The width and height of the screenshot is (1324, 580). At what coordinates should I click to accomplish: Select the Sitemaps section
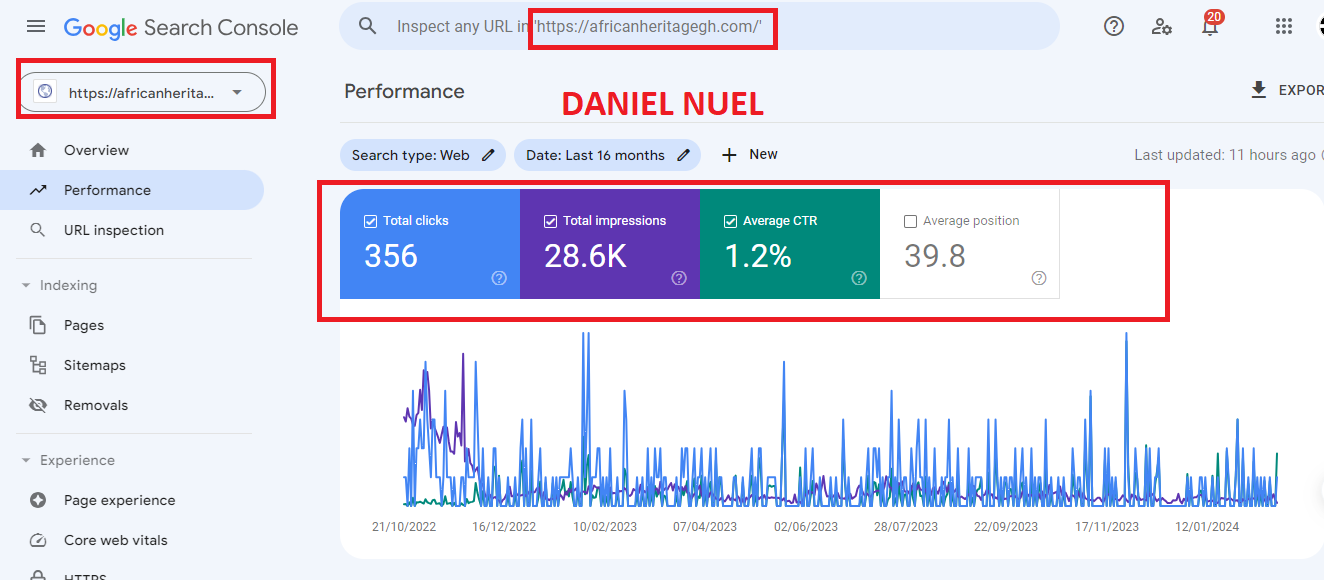[97, 364]
